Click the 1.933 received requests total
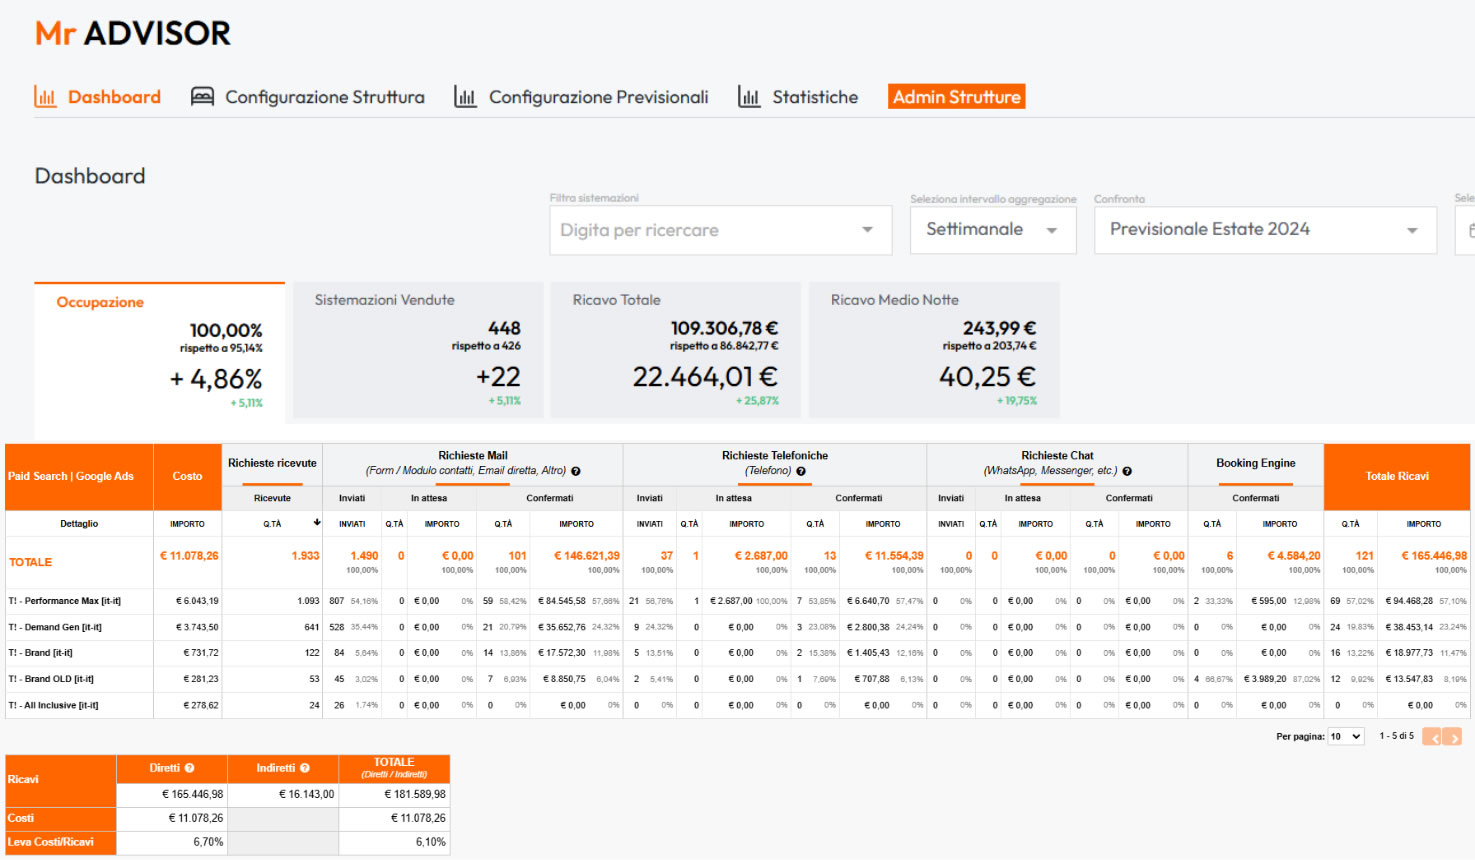Screen dimensions: 1475x860 pyautogui.click(x=306, y=556)
